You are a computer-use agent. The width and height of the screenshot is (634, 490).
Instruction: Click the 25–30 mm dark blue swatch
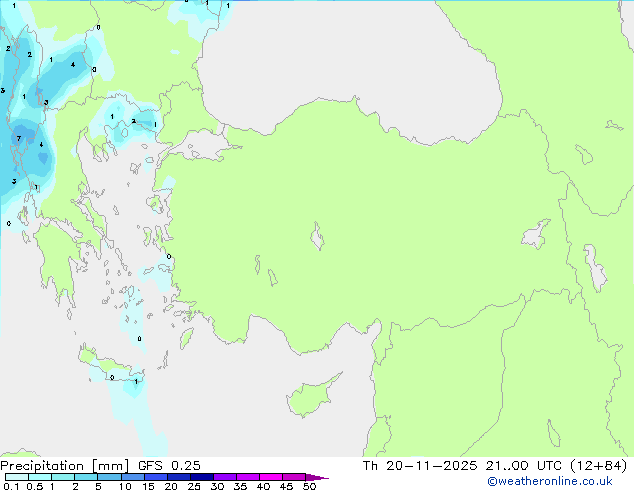(201, 477)
